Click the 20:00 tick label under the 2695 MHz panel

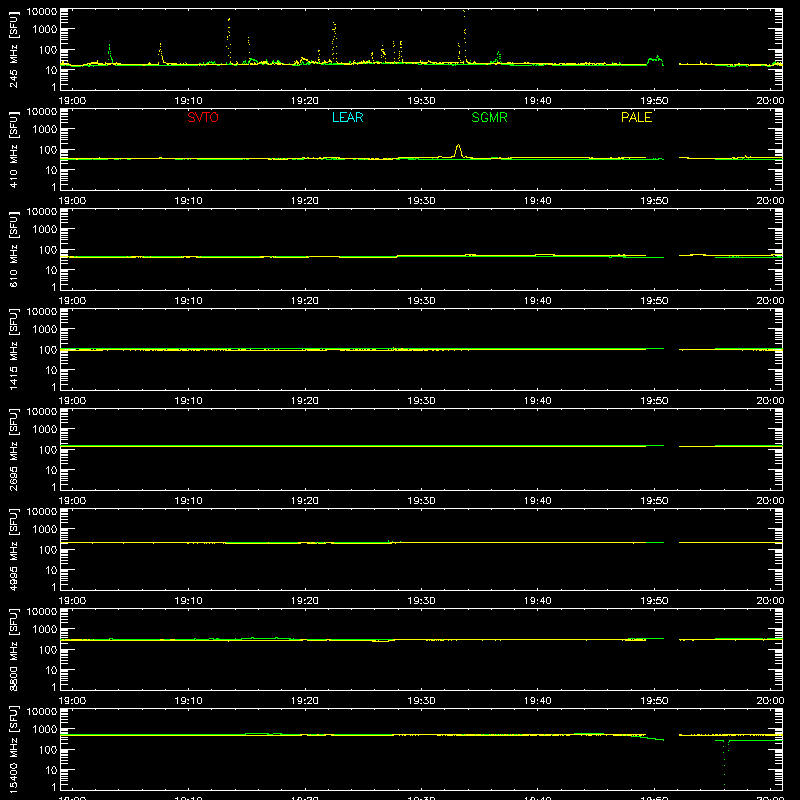click(x=770, y=501)
